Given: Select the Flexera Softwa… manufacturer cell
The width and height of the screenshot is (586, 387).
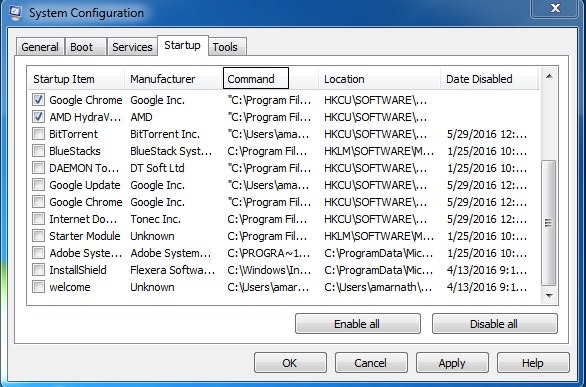Looking at the screenshot, I should click(x=173, y=270).
